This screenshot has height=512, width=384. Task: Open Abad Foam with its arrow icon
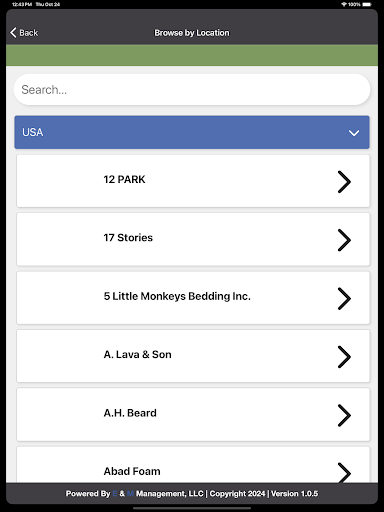click(344, 472)
